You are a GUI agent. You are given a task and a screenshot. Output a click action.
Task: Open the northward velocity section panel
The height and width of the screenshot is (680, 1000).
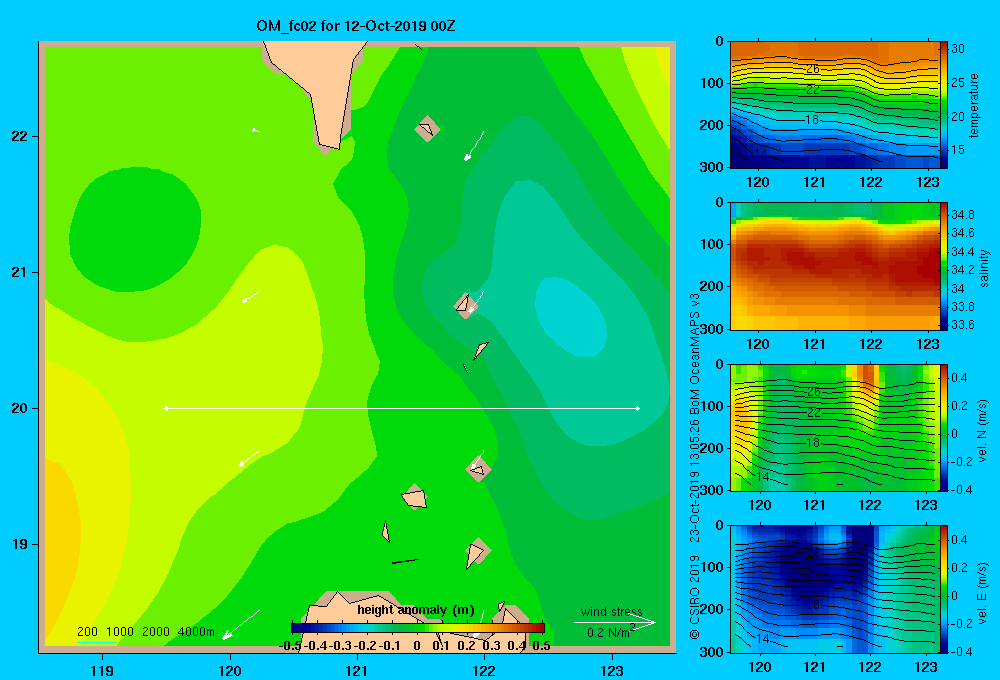coord(834,427)
